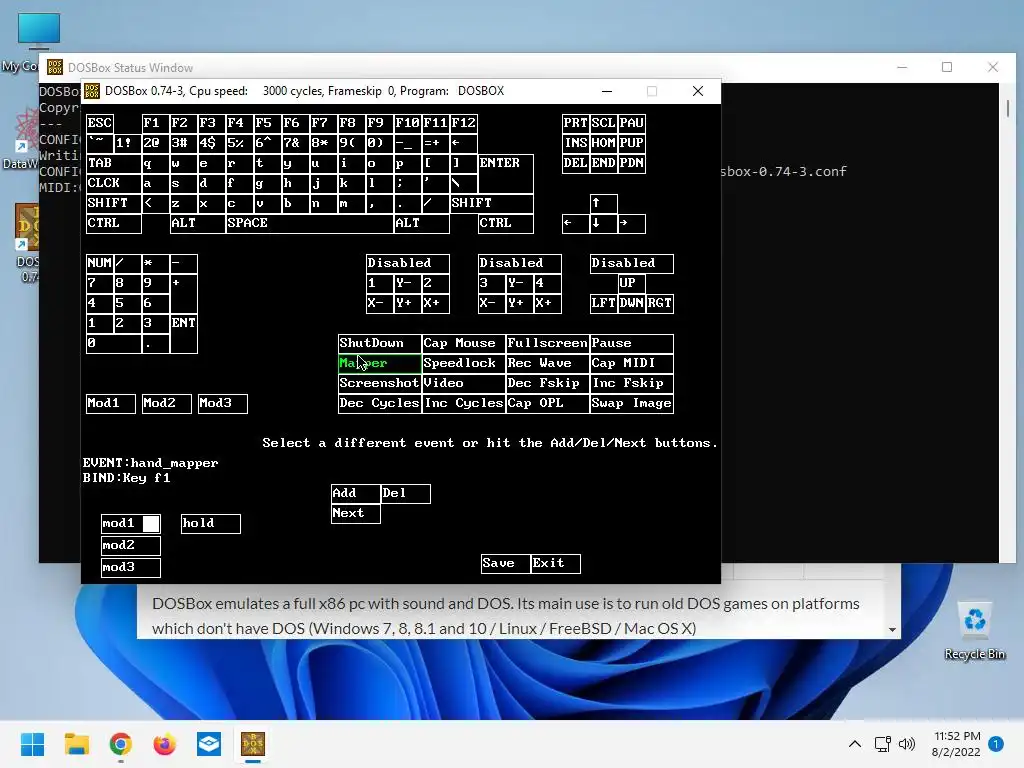Select the ENTER key in the mapper

click(505, 173)
